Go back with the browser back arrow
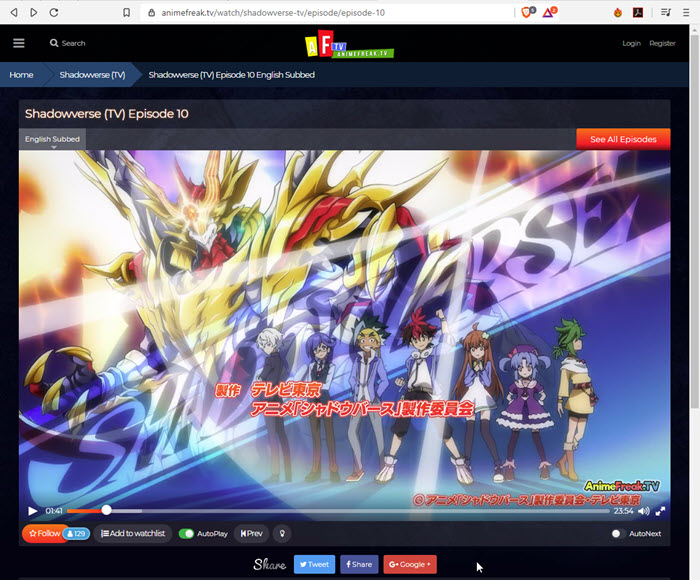 [14, 13]
